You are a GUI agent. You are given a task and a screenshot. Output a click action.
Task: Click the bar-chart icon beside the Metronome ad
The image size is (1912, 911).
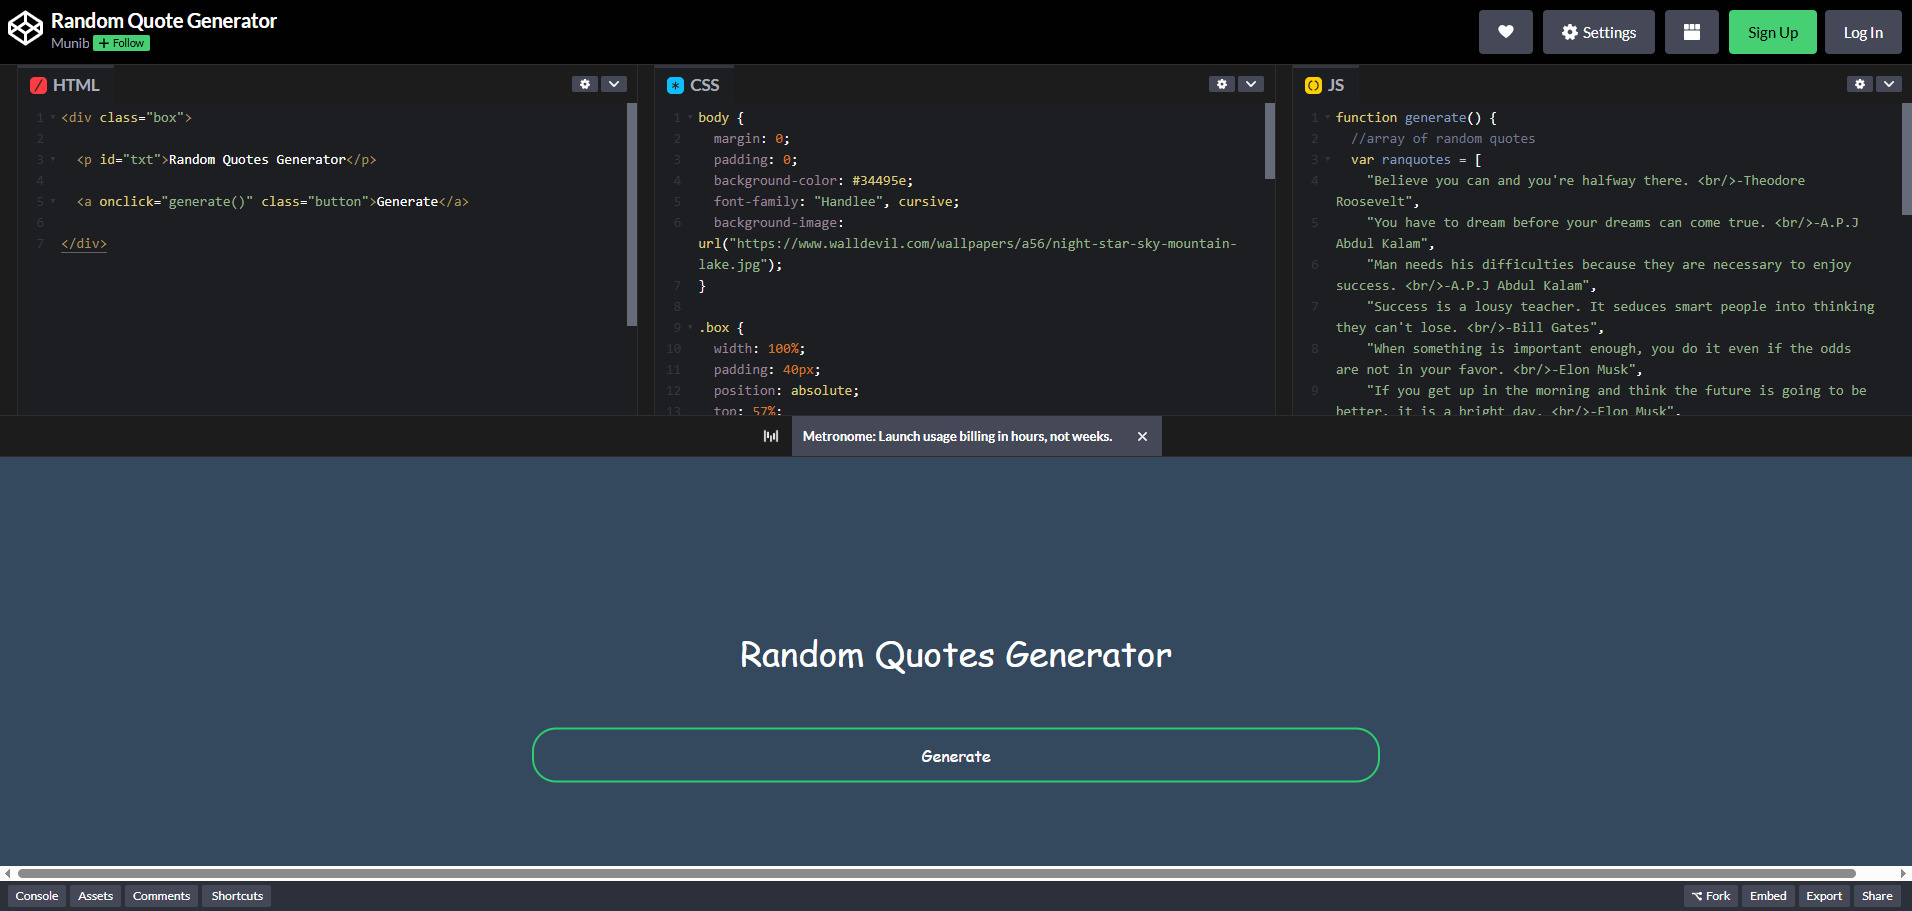[770, 436]
